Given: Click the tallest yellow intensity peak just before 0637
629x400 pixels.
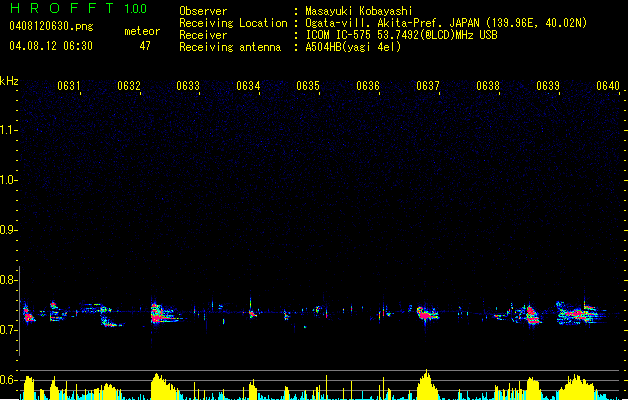Looking at the screenshot, I should coord(427,384).
